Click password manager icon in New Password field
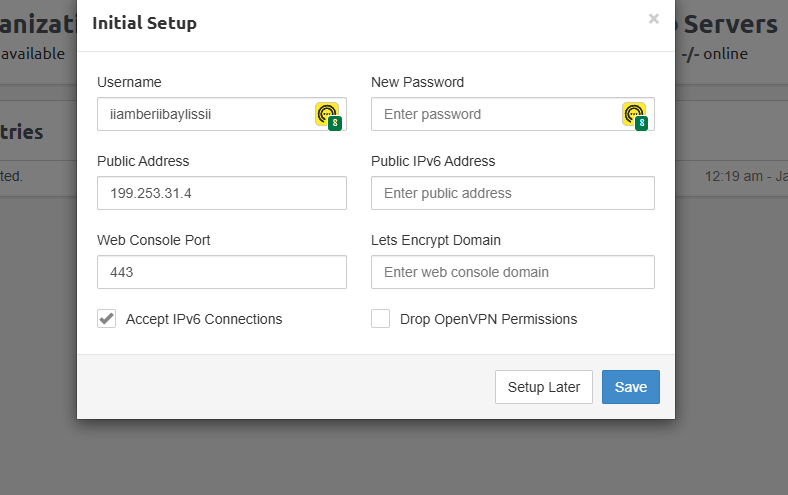788x495 pixels. click(634, 115)
